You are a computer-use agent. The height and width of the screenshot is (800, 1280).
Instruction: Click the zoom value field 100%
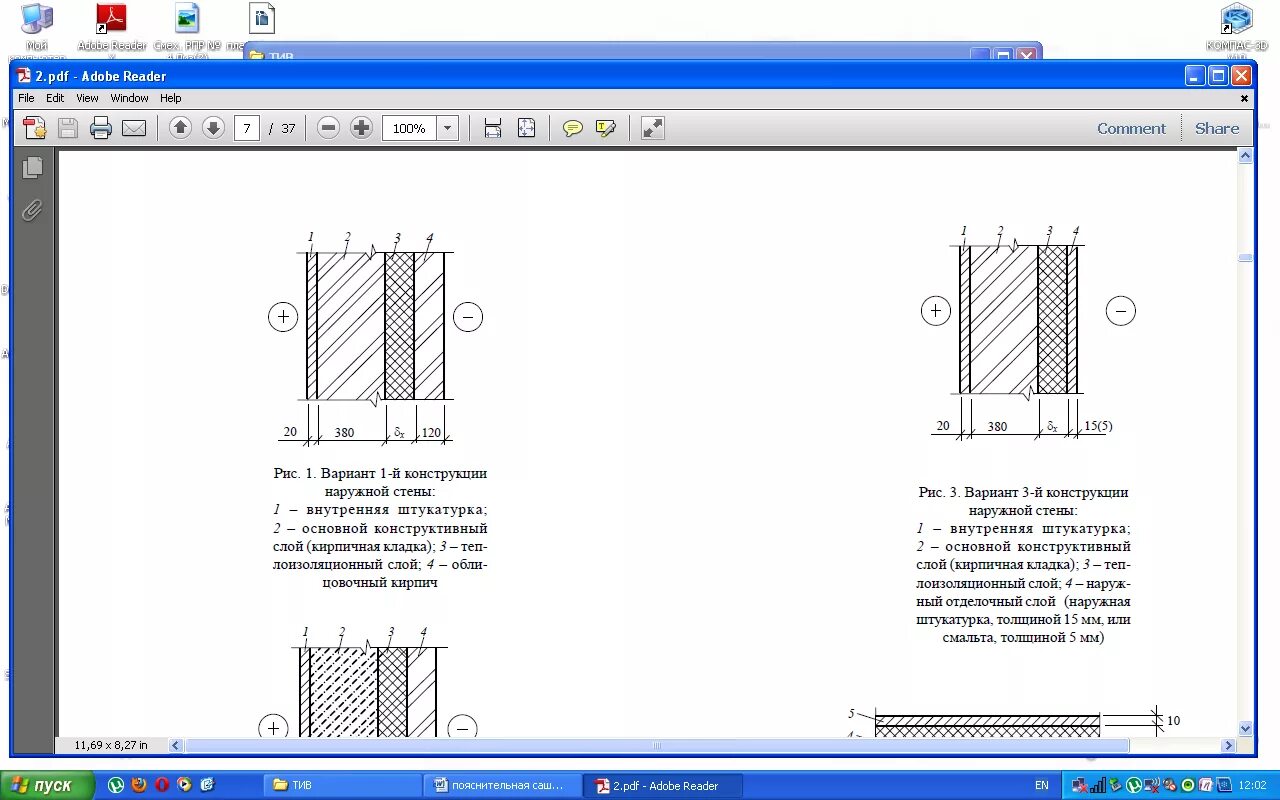409,128
